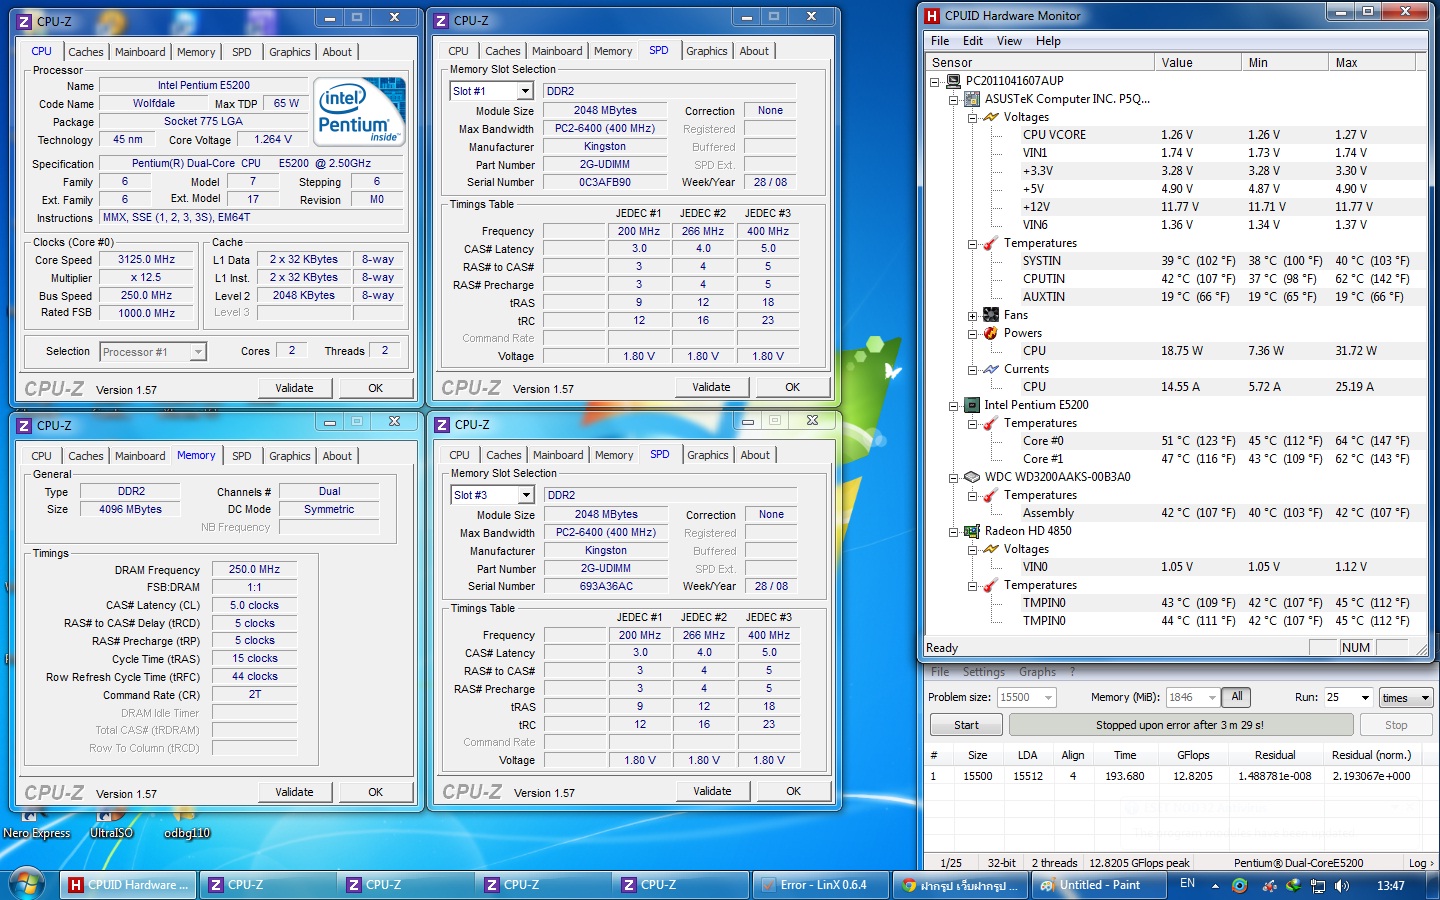This screenshot has width=1440, height=900.
Task: Toggle the All memory button in LinX
Action: (x=1237, y=697)
